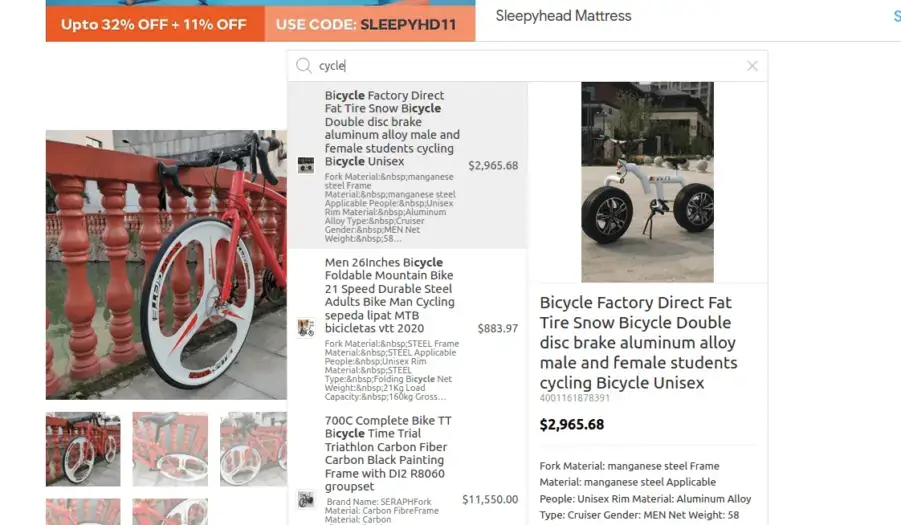Image resolution: width=901 pixels, height=525 pixels.
Task: Select the third gallery thumbnail of red bike
Action: tap(253, 449)
